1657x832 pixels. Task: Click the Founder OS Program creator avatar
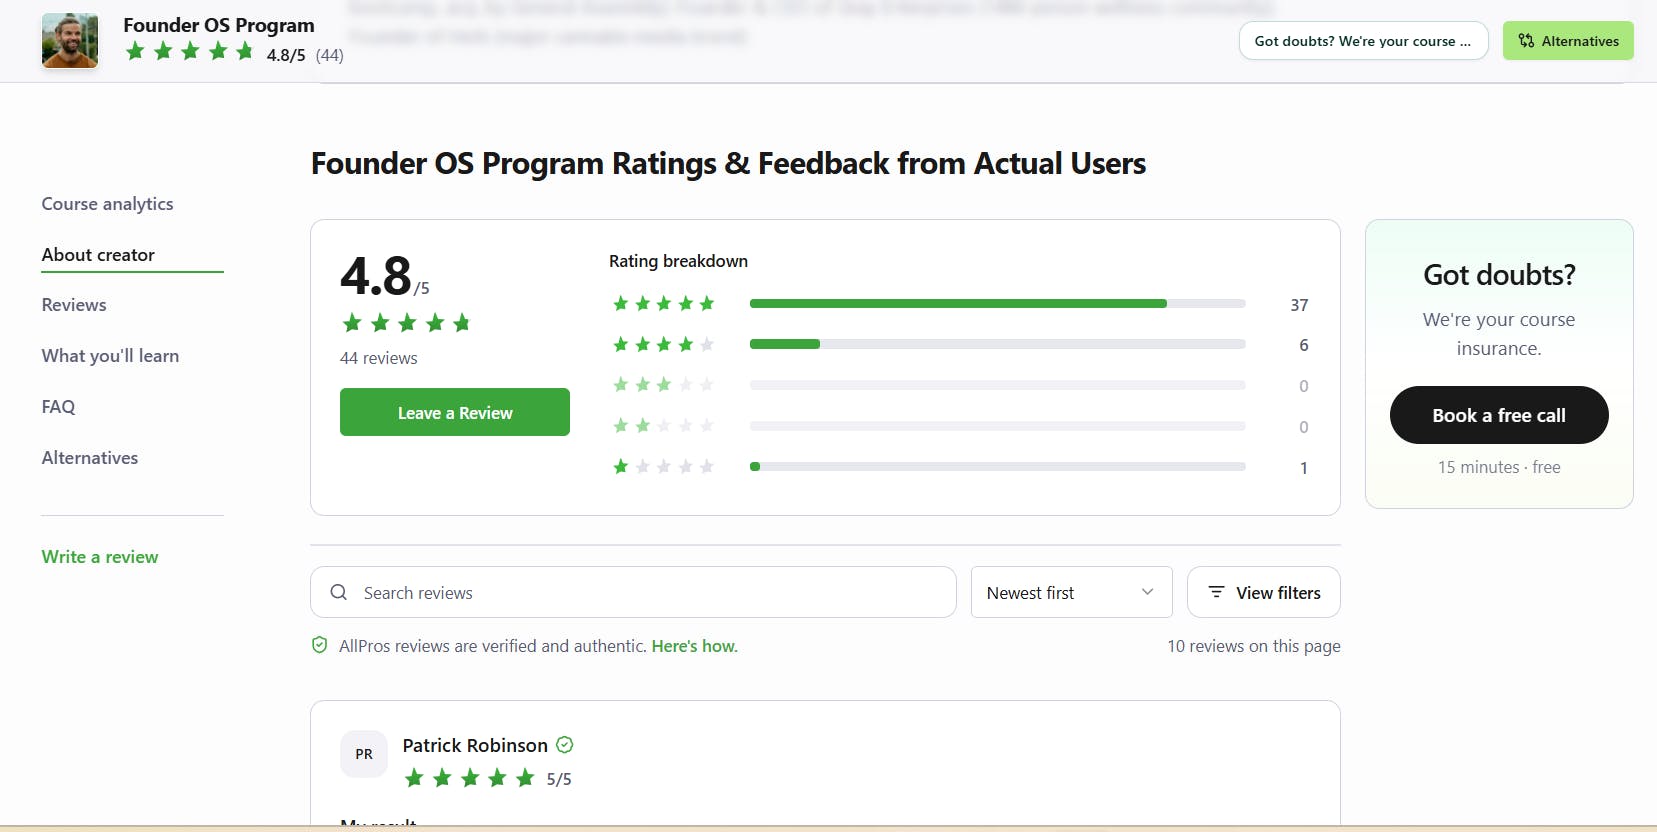[x=70, y=41]
